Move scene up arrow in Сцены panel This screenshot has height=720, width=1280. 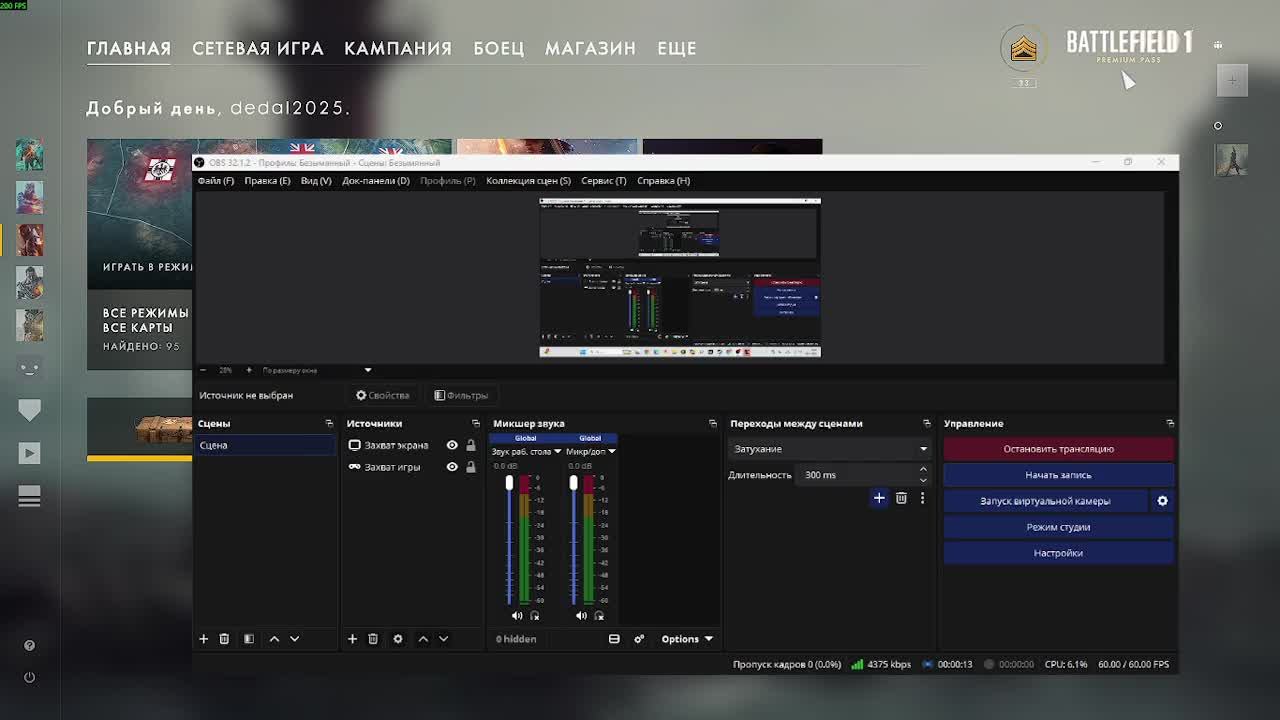[x=274, y=639]
